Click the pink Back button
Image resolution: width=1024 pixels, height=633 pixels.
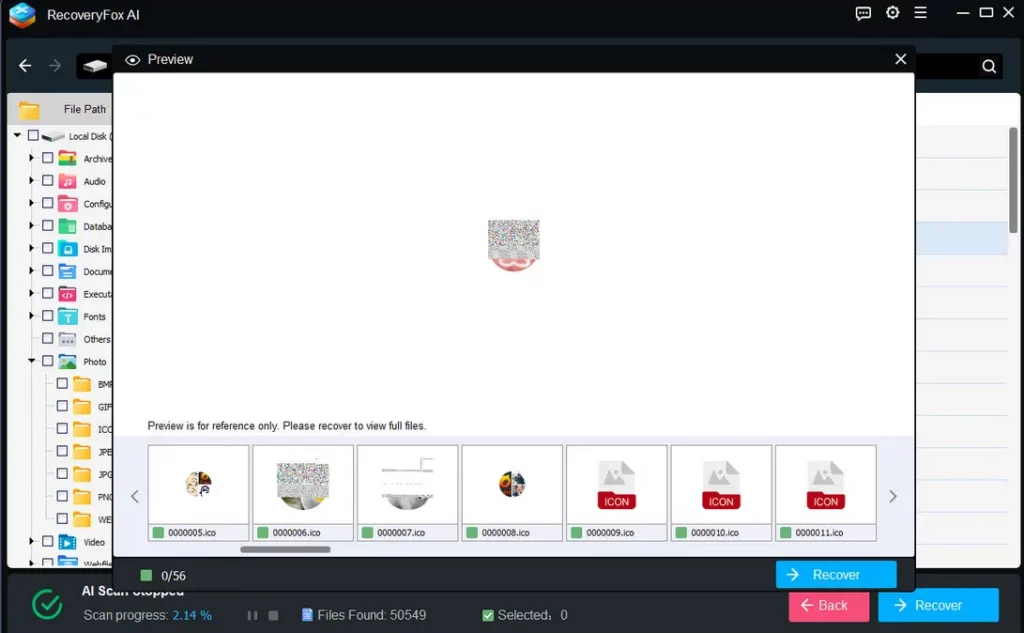(828, 605)
